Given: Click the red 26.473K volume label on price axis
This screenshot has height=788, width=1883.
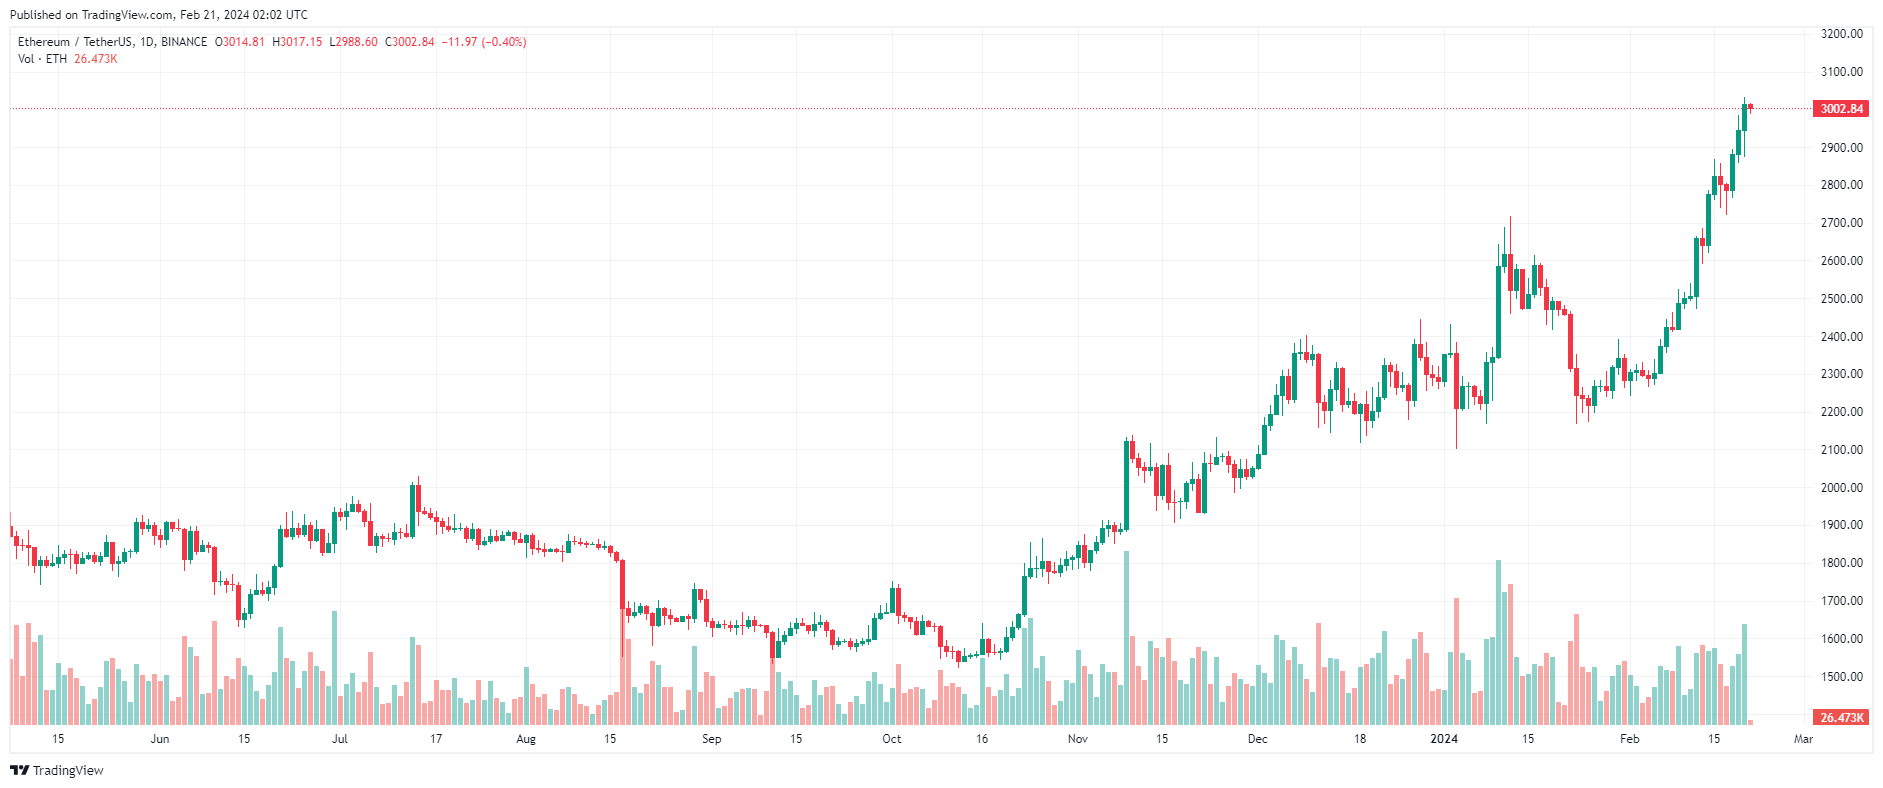Looking at the screenshot, I should pyautogui.click(x=1840, y=718).
